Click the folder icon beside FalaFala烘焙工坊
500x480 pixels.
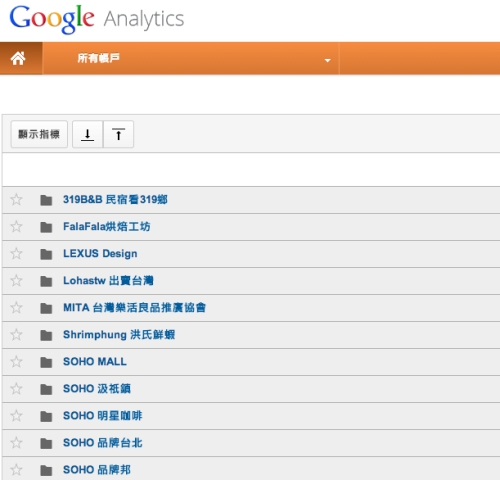pos(46,227)
